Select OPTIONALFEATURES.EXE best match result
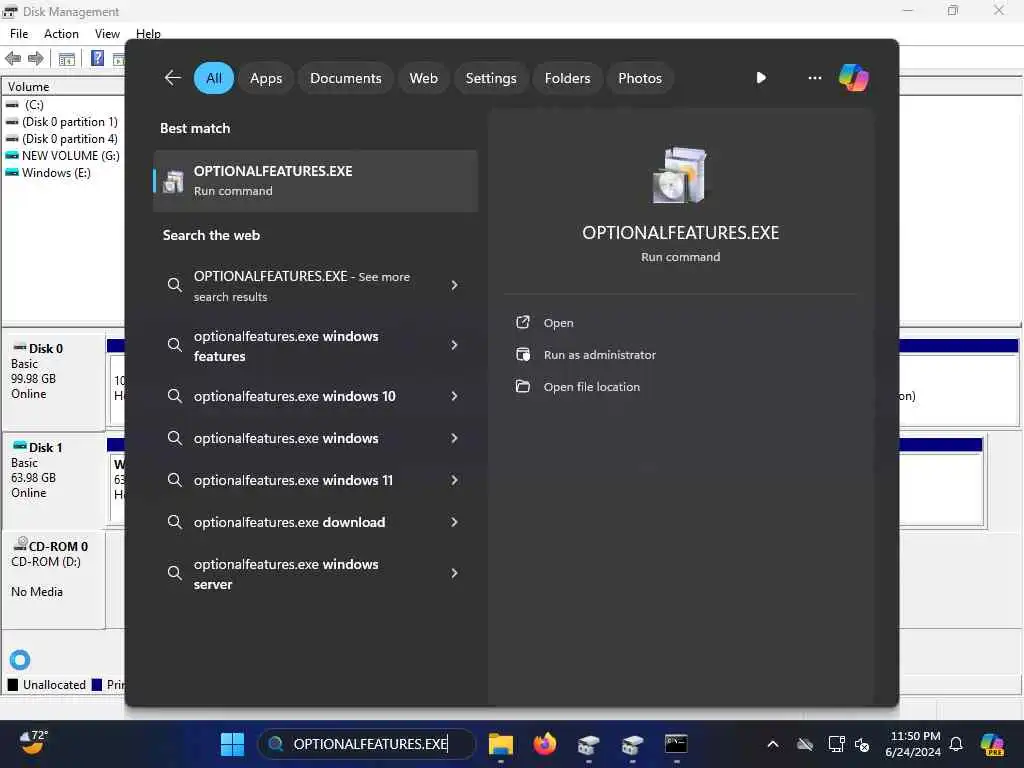The image size is (1024, 768). pyautogui.click(x=315, y=181)
